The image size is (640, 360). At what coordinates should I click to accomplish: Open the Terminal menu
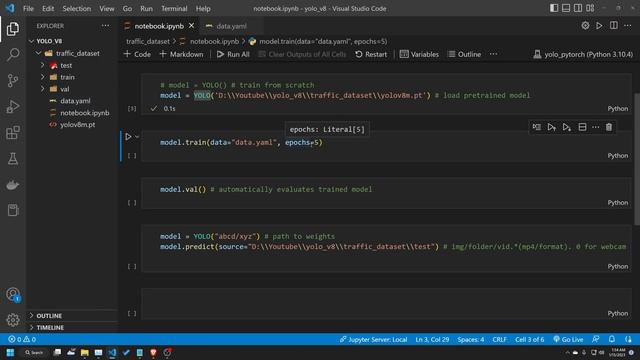click(174, 8)
